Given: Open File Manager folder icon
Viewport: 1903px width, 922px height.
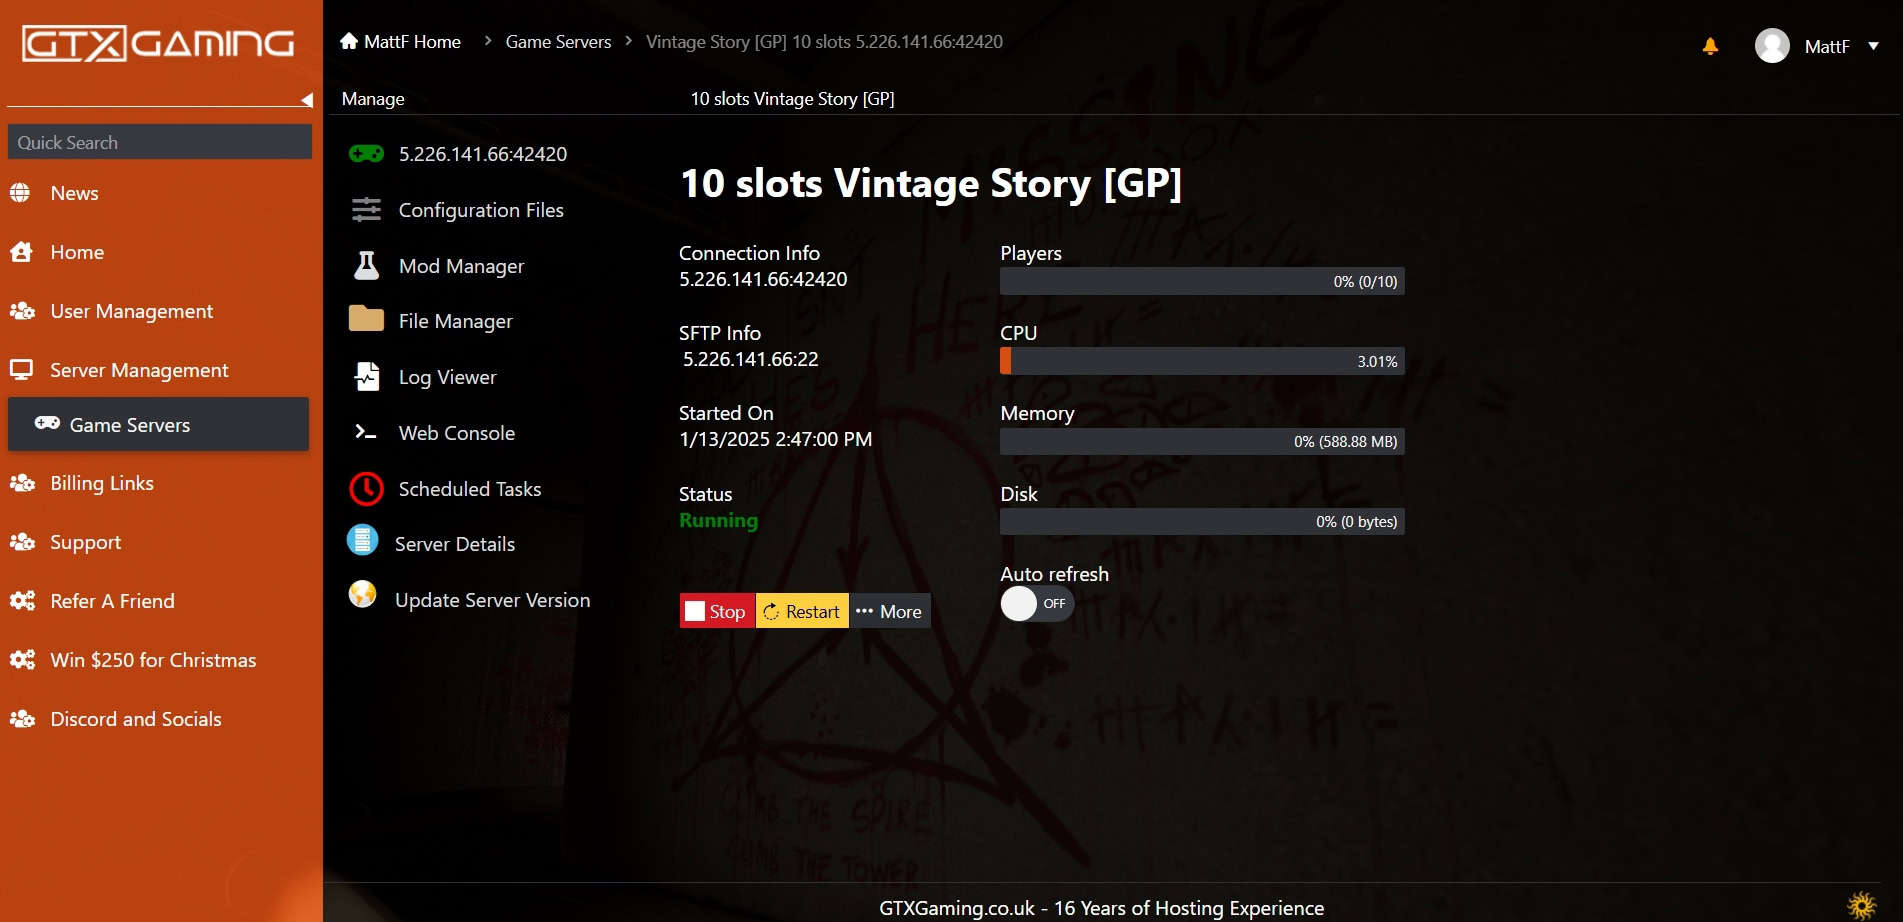Looking at the screenshot, I should (366, 320).
